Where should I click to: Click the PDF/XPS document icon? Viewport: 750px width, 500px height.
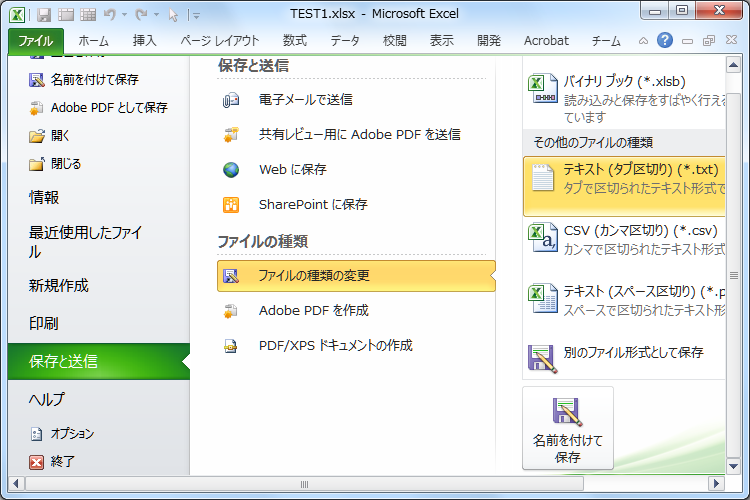231,346
